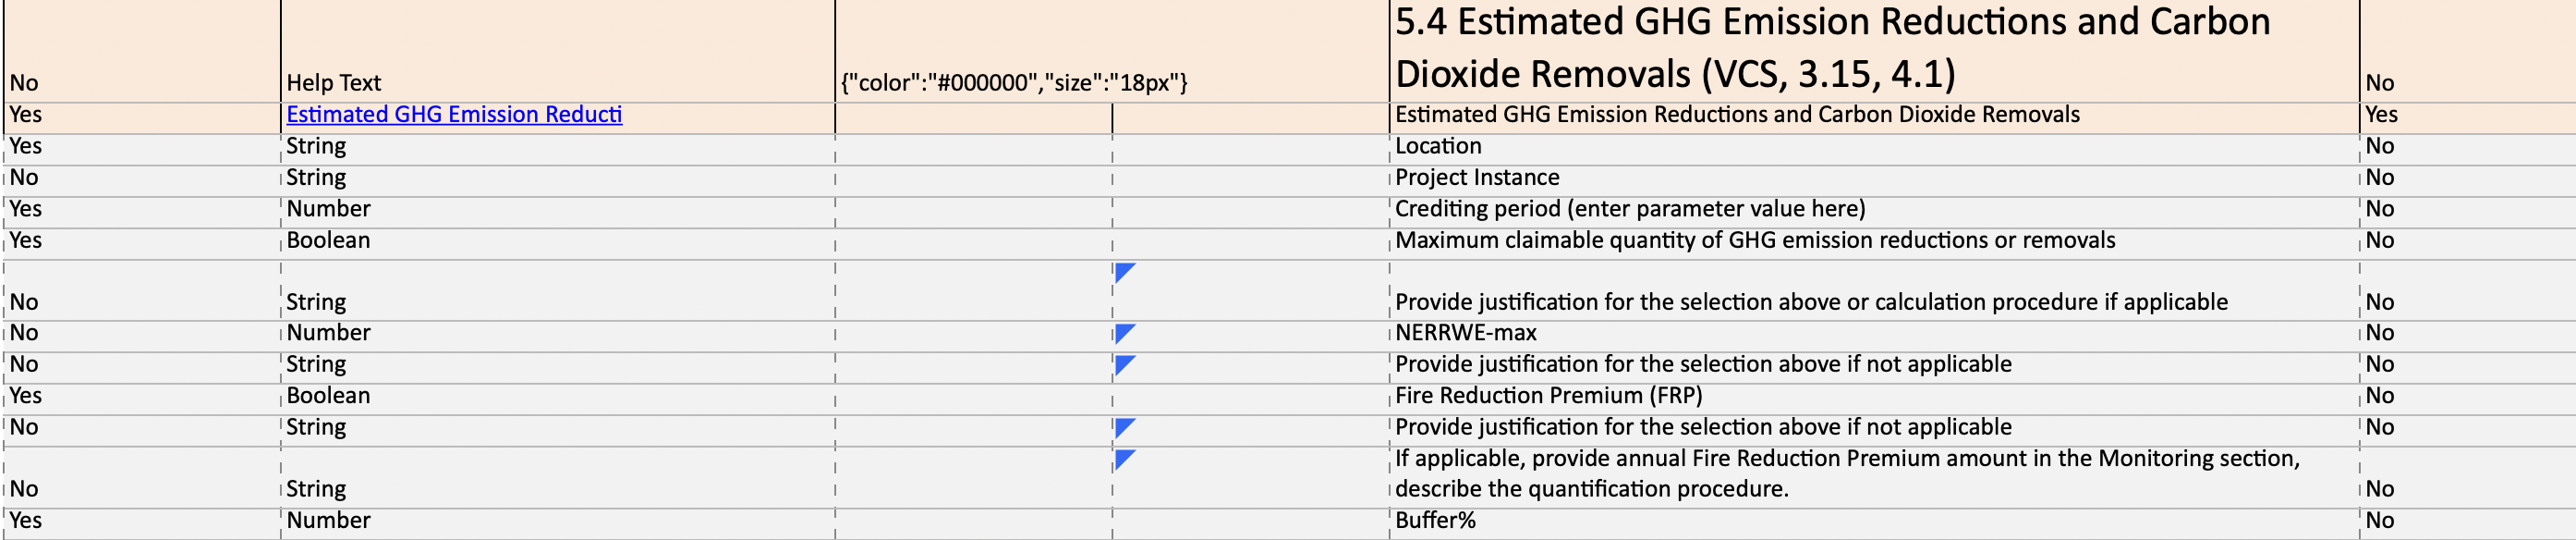This screenshot has height=540, width=2576.
Task: Click the Buffer% cell
Action: point(1872,521)
